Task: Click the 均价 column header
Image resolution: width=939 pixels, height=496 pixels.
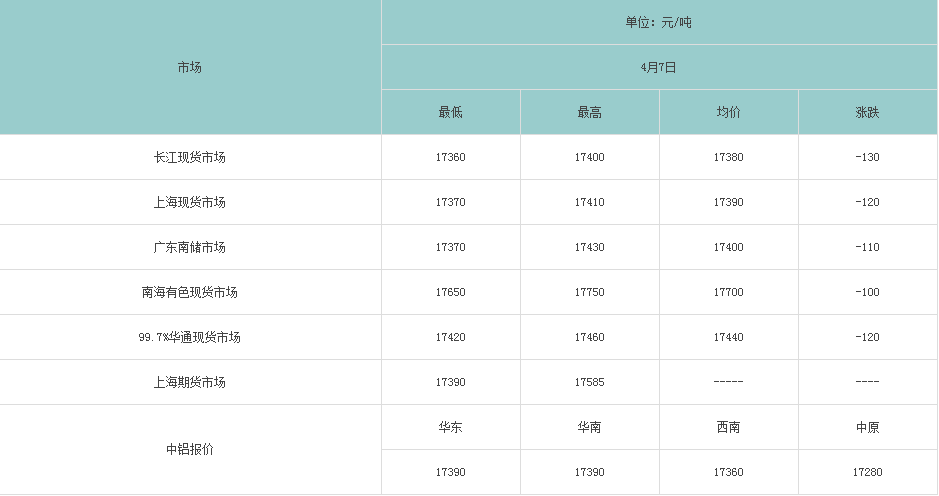Action: tap(729, 112)
